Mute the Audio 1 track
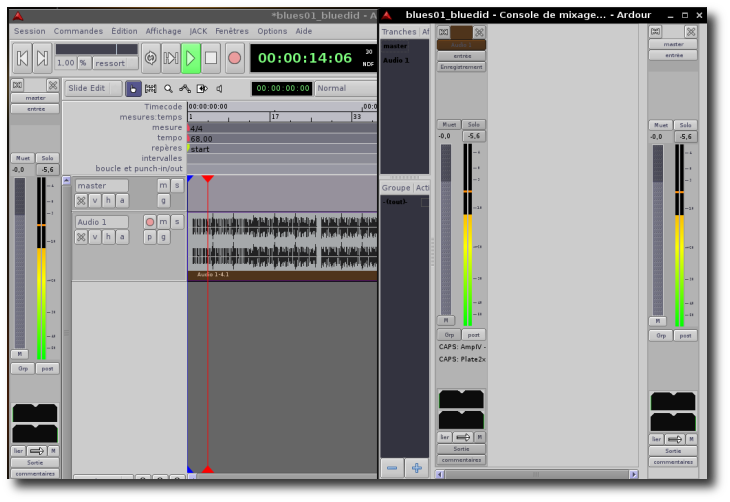The image size is (730, 502). [x=163, y=221]
